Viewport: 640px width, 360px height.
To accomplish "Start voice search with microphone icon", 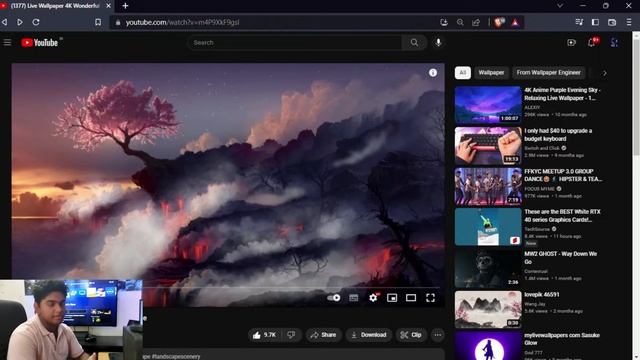I will coord(438,42).
